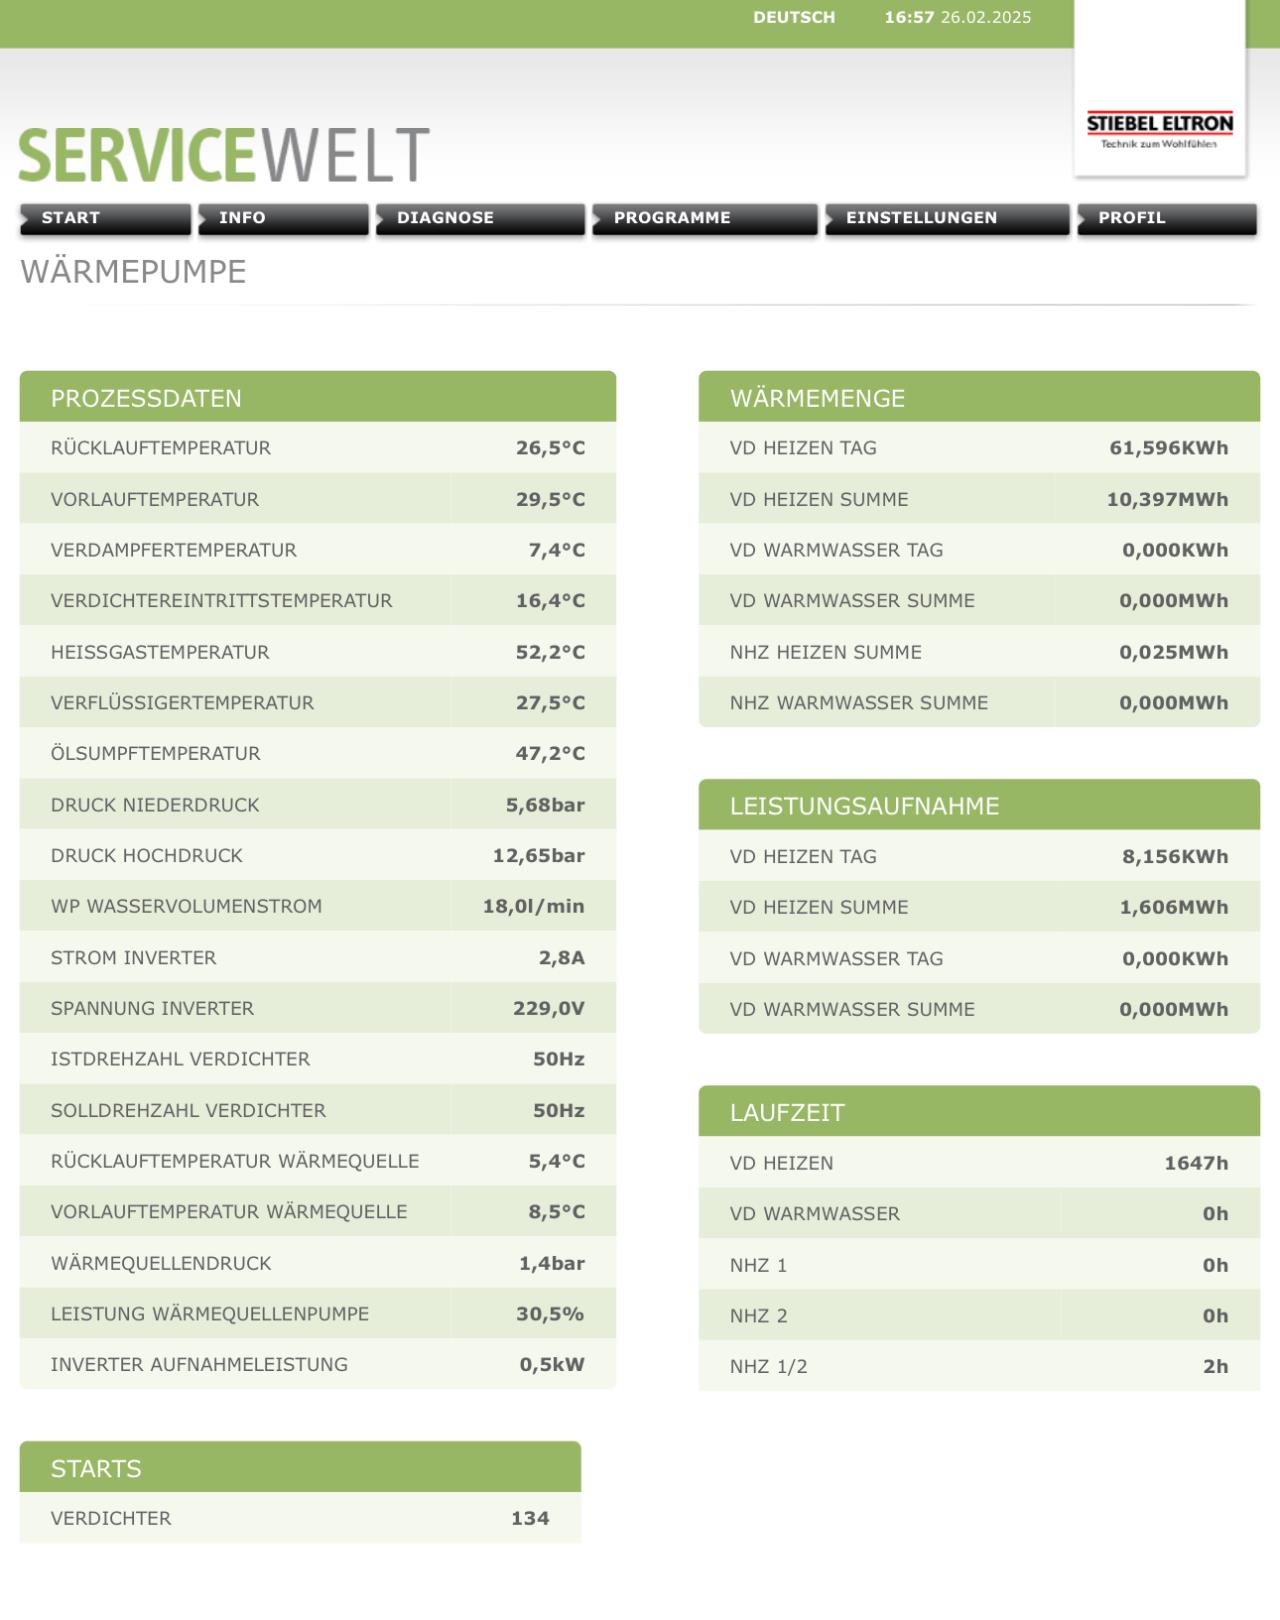Click the SERVICEWELT logo
The image size is (1280, 1620).
click(224, 155)
